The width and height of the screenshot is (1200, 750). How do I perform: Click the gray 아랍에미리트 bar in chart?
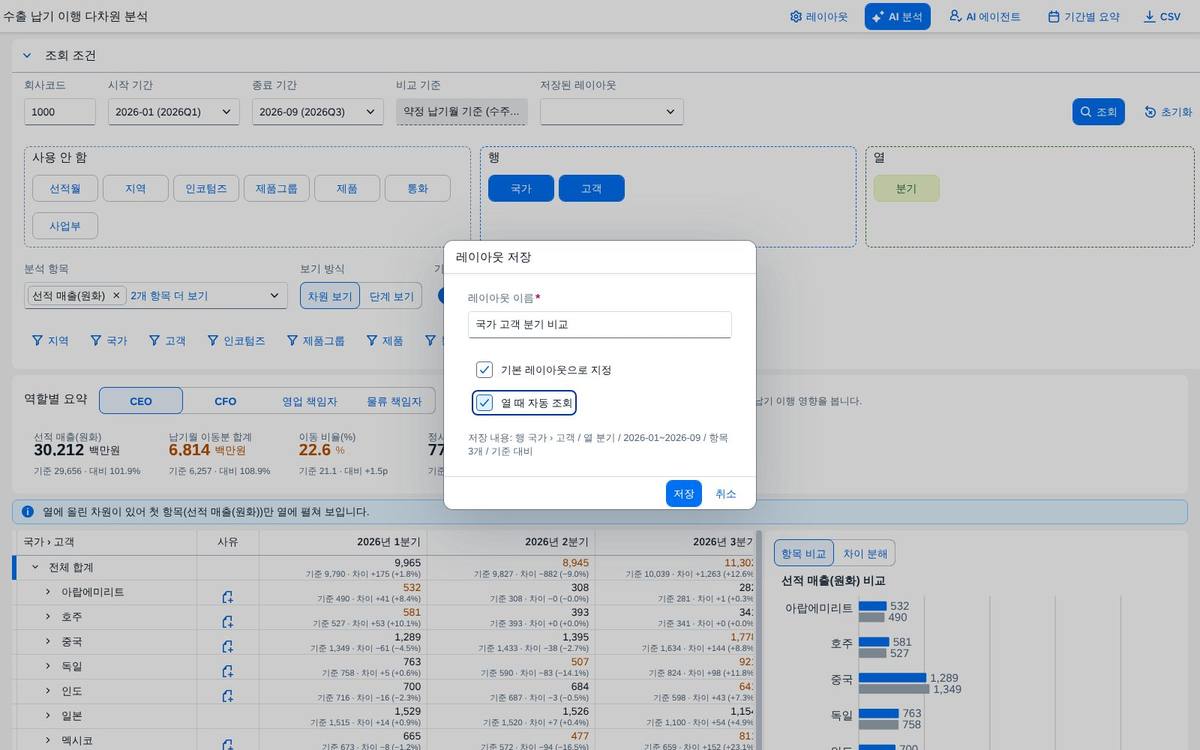tap(871, 618)
